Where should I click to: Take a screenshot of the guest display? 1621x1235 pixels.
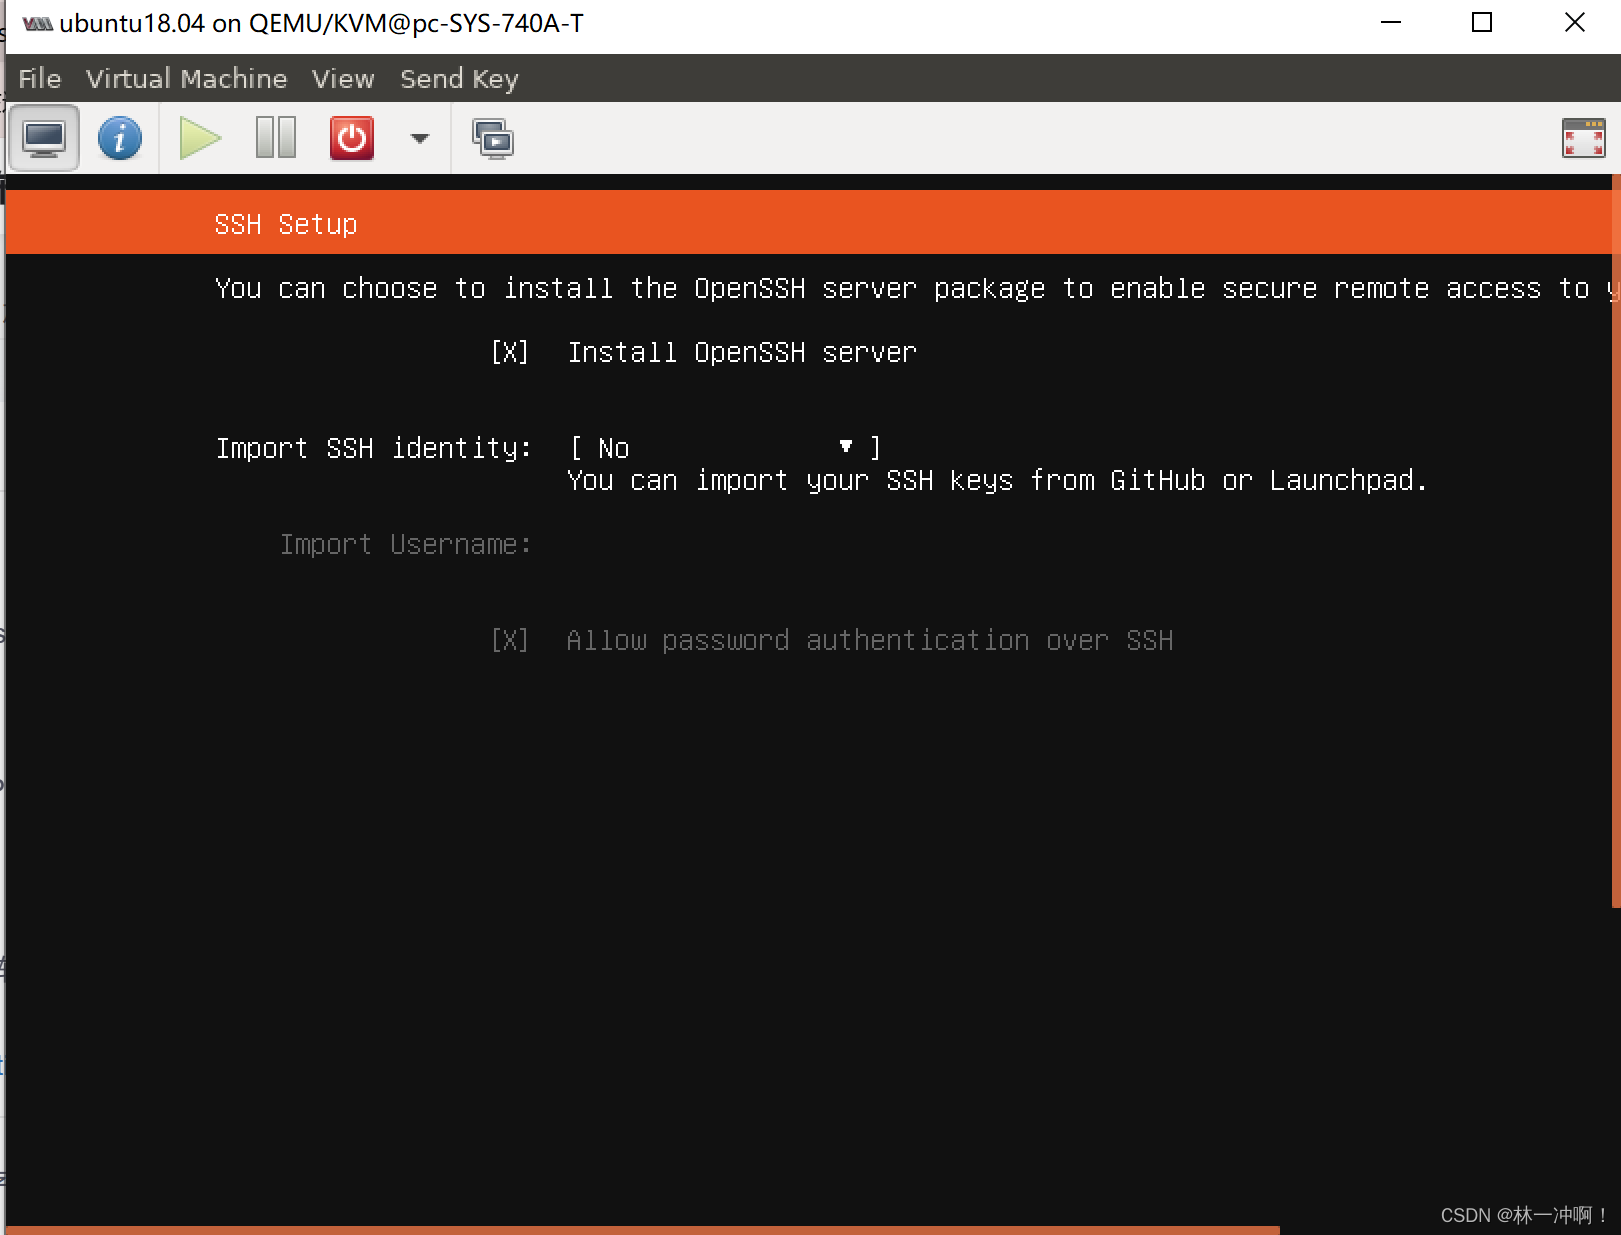[494, 138]
